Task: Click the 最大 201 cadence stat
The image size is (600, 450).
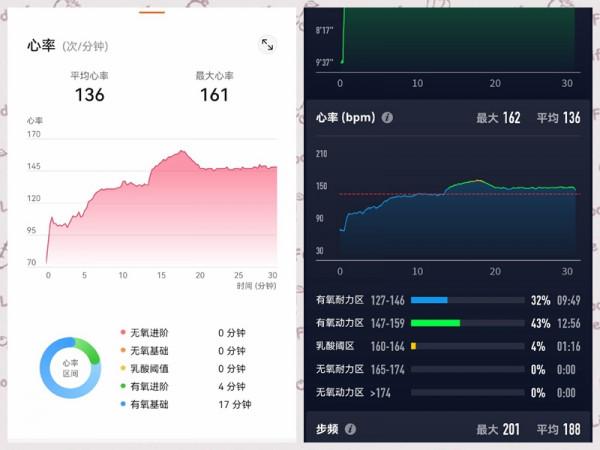Action: click(x=498, y=429)
